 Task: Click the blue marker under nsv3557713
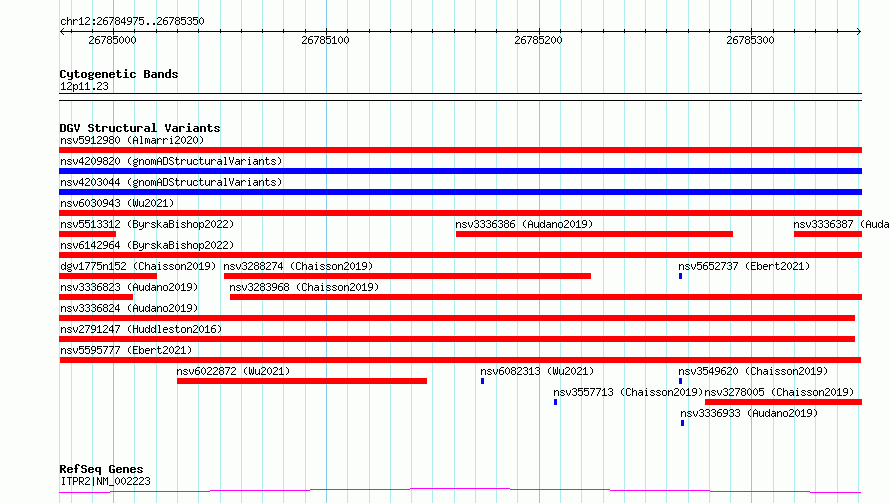(556, 402)
